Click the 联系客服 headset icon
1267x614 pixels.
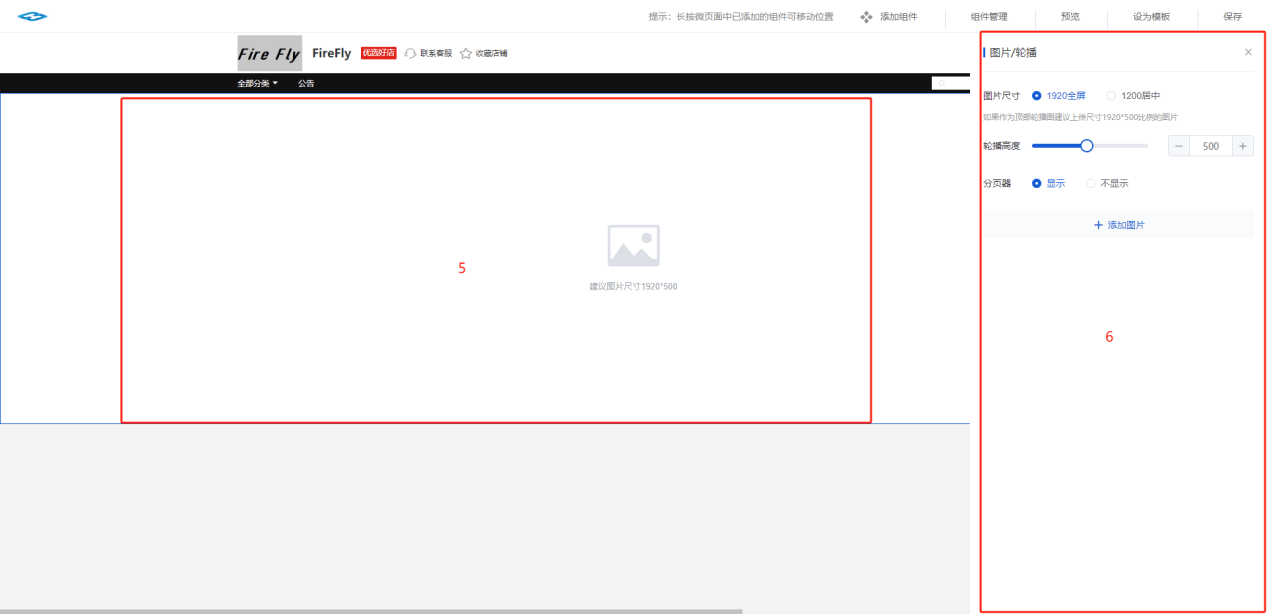pos(410,54)
